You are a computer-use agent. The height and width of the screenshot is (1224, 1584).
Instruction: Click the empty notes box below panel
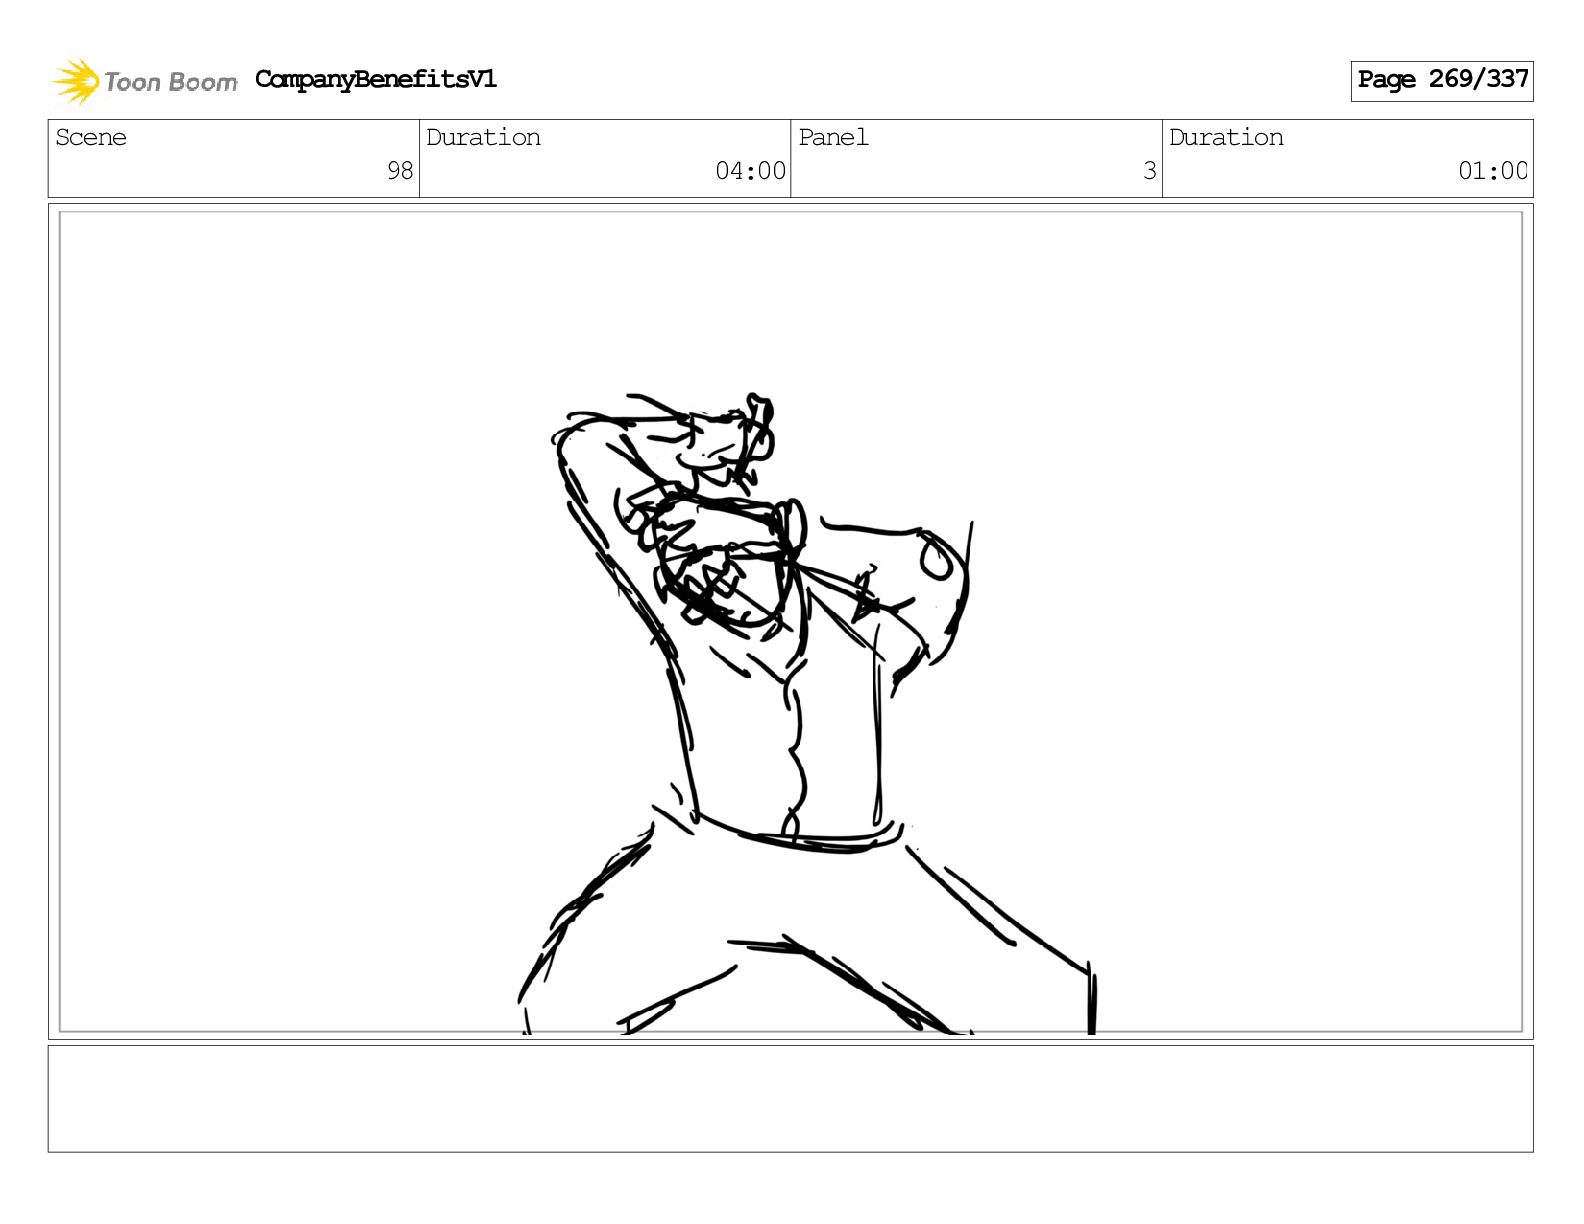[791, 1099]
